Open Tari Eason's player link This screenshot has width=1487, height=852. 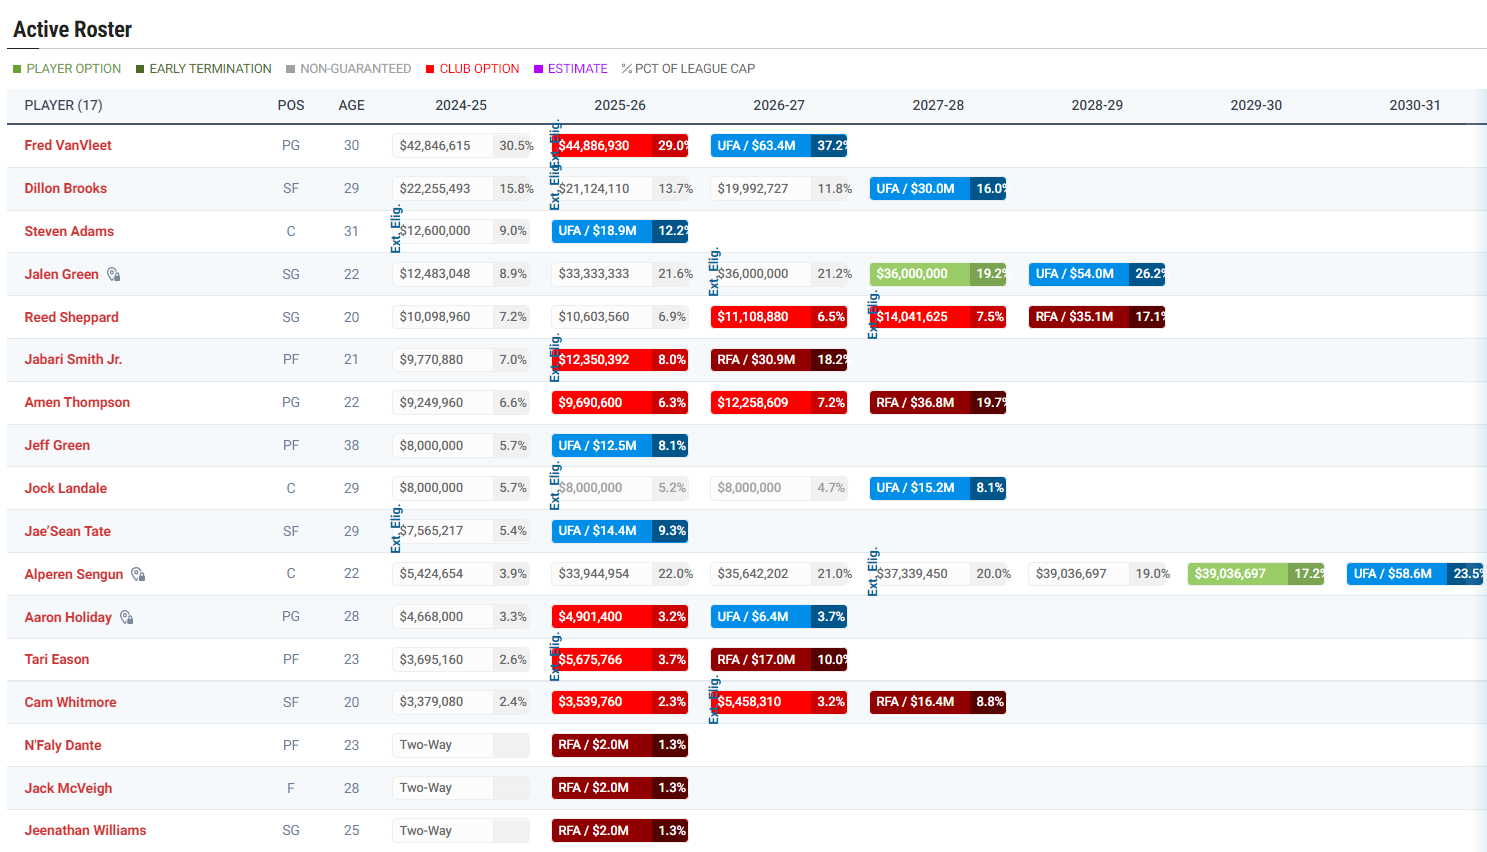tap(57, 659)
